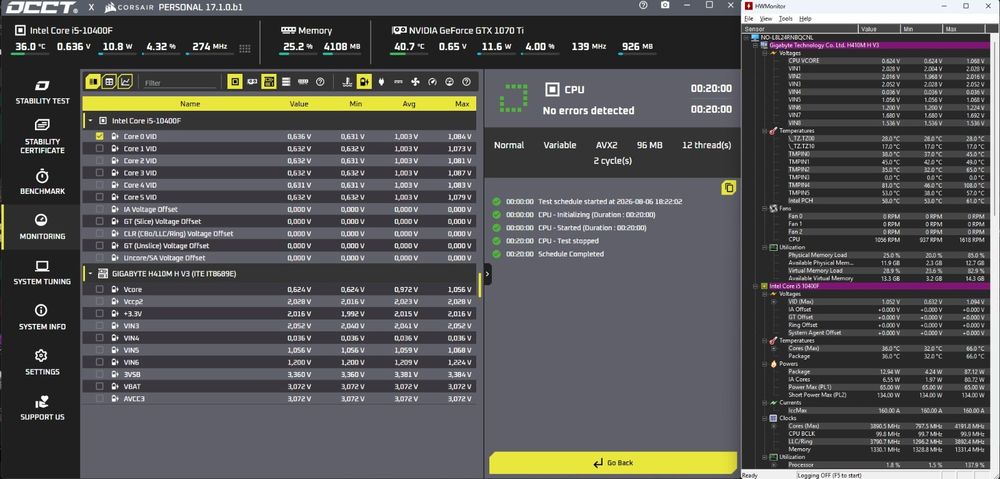Collapse the first Voltages node in HWMonitor
This screenshot has width=1000, height=479.
(x=765, y=53)
